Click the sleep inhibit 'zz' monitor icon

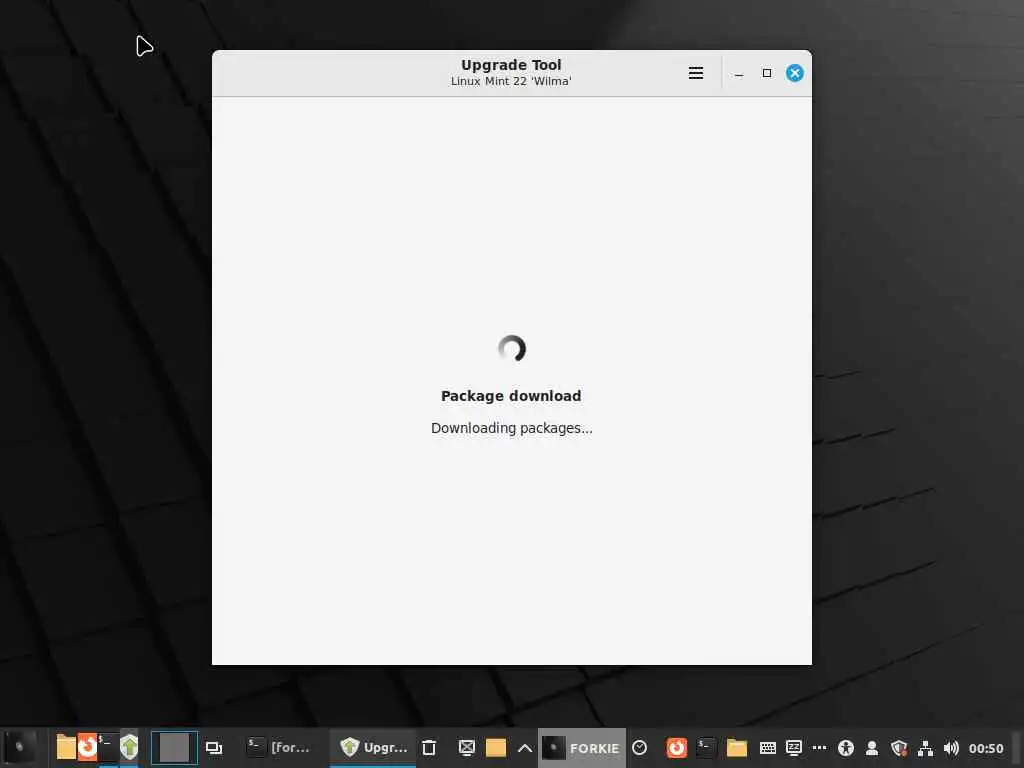(x=793, y=748)
